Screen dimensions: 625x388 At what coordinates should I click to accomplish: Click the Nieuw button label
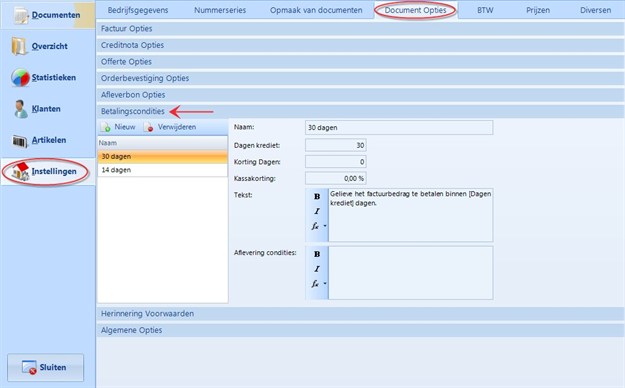click(125, 127)
